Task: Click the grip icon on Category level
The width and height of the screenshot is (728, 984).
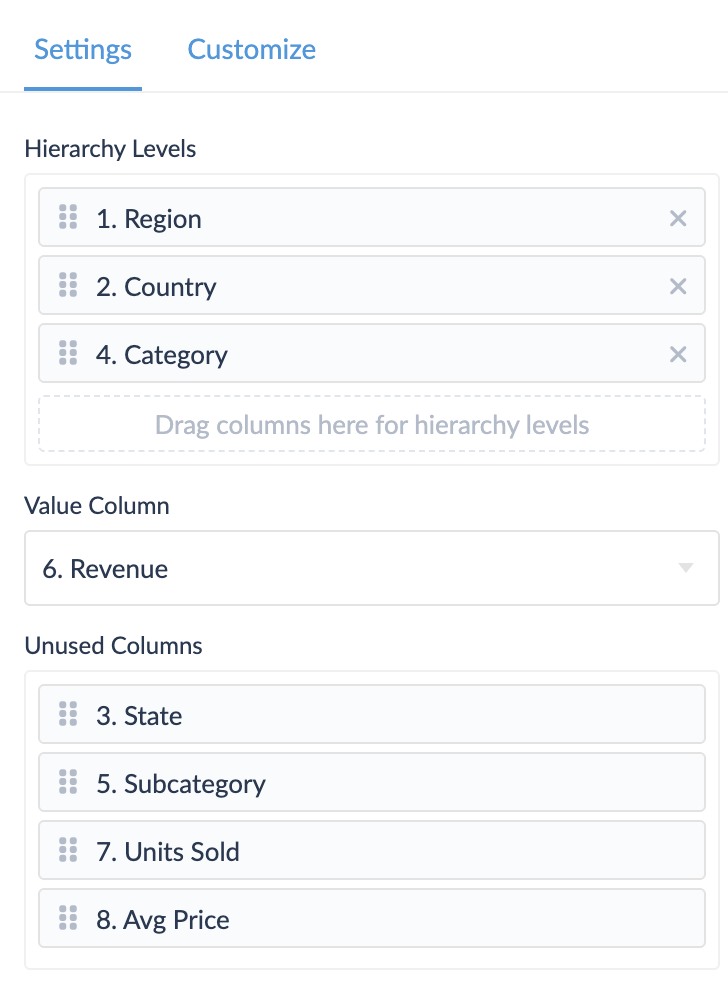Action: click(x=68, y=353)
